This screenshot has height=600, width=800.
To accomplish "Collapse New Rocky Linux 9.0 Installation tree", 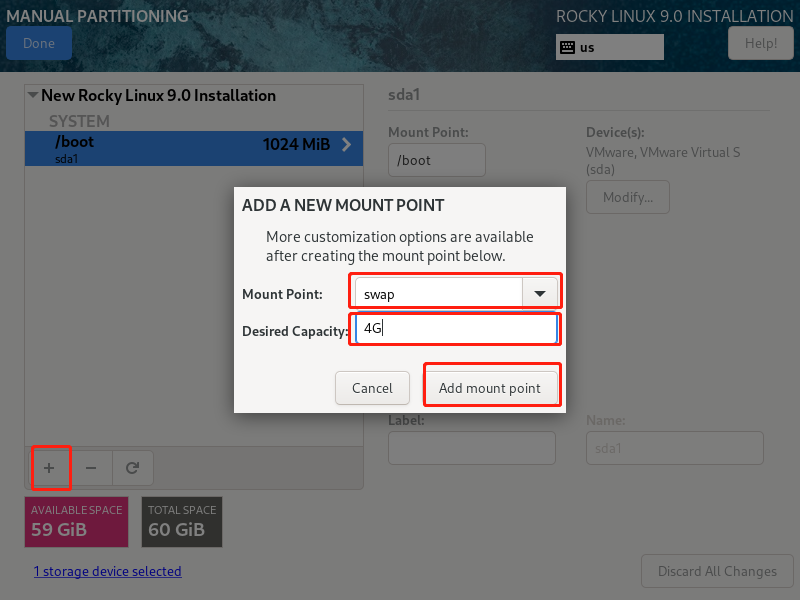I will click(33, 96).
